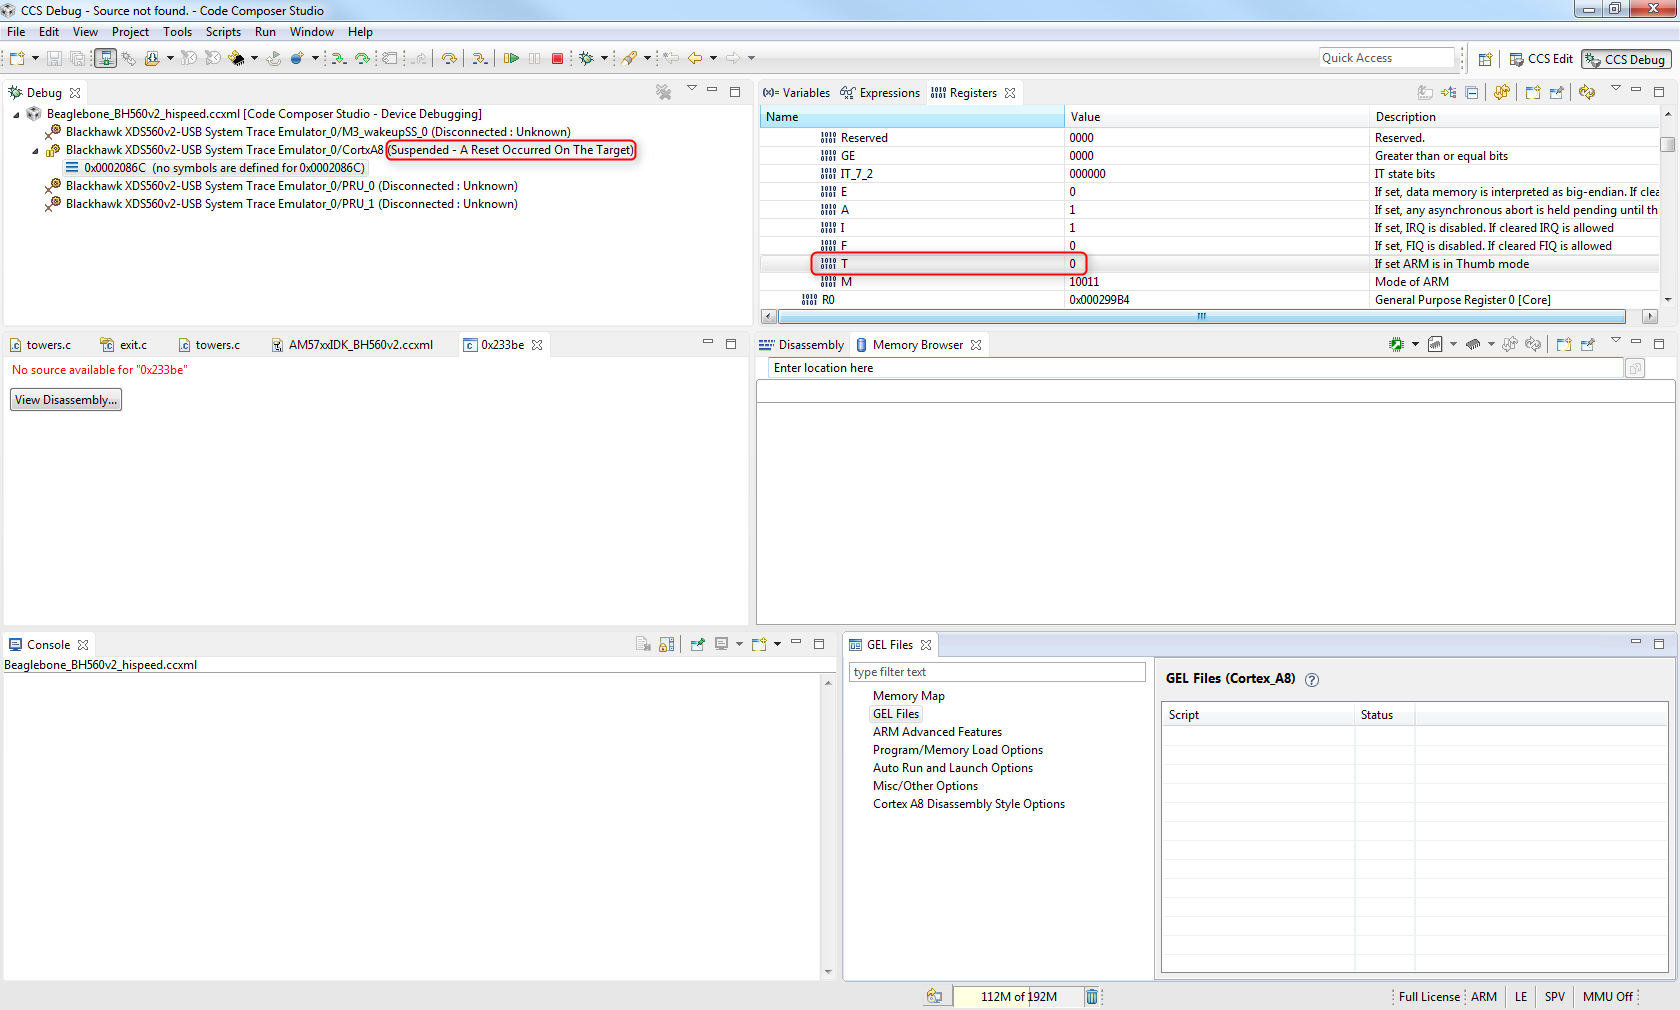
Task: Open the Registers view menu triangle
Action: click(x=1615, y=90)
